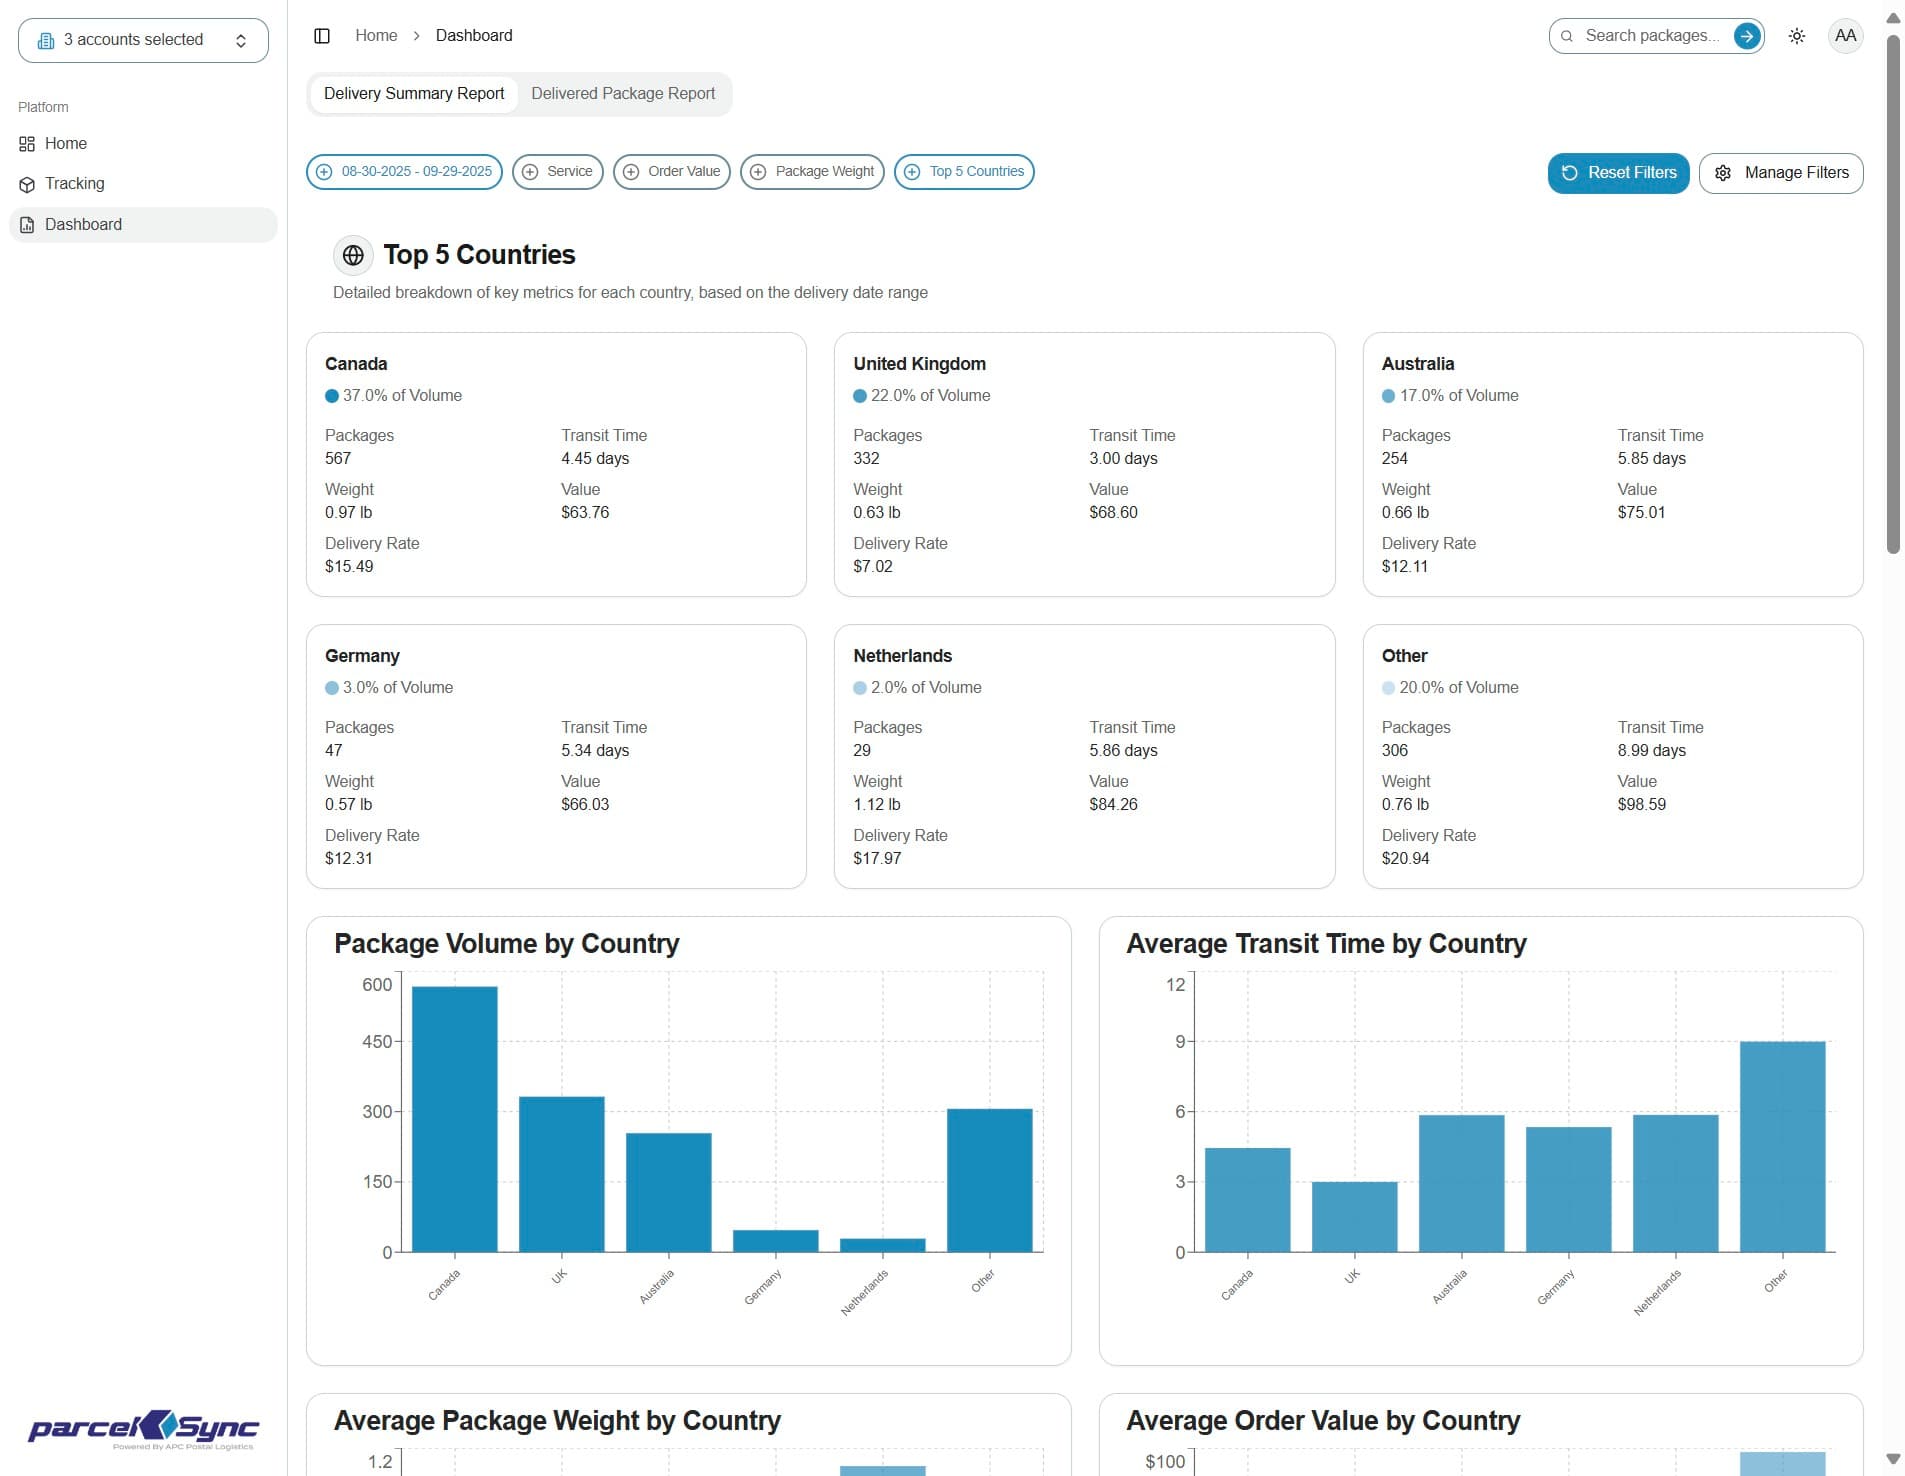
Task: Open the Order Value filter chip
Action: 672,172
